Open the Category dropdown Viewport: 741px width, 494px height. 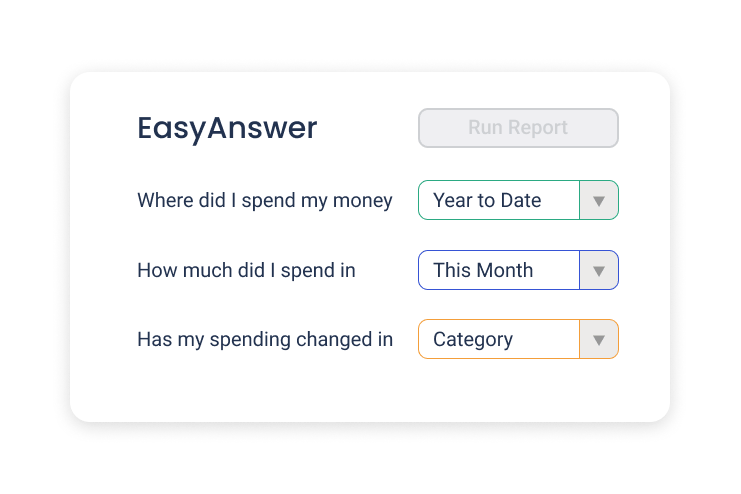(x=518, y=339)
